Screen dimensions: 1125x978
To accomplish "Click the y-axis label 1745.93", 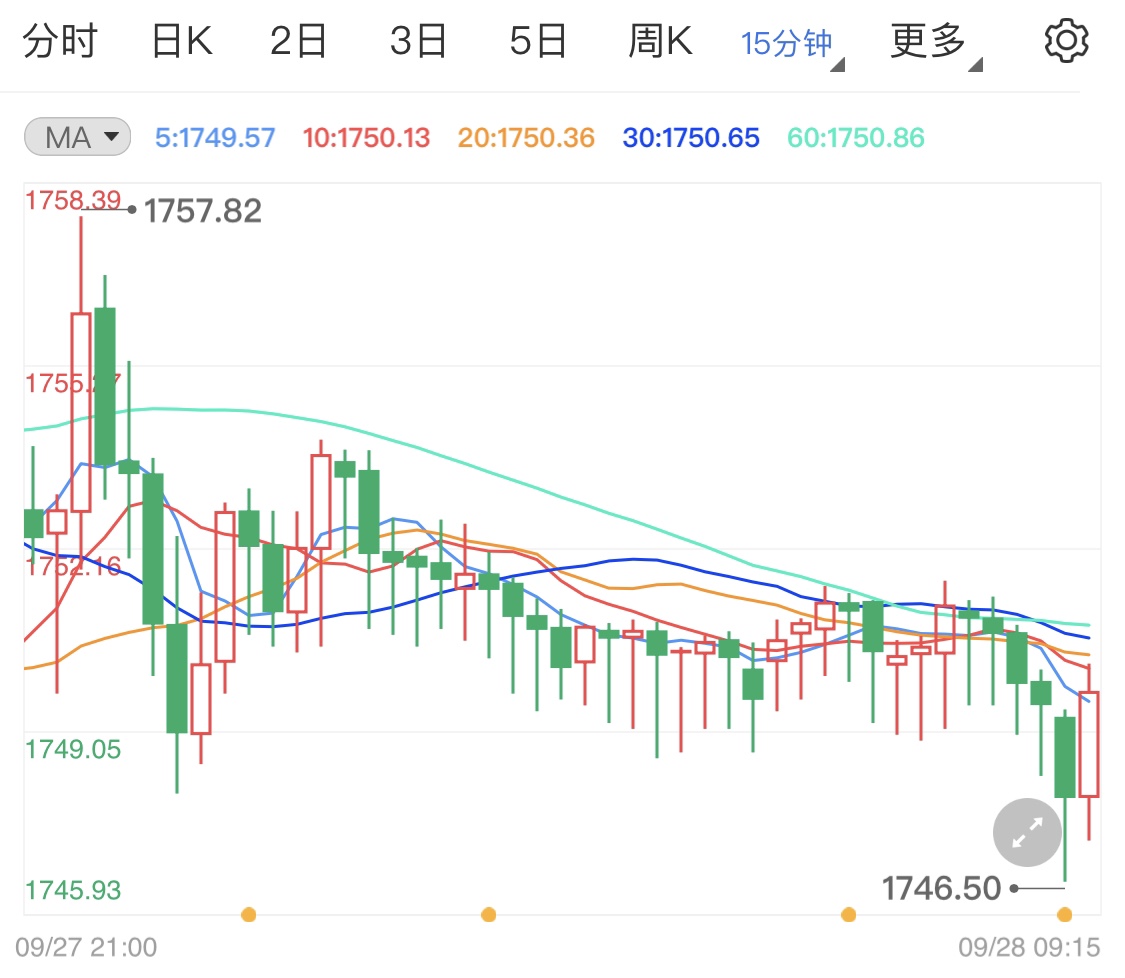I will (x=73, y=890).
